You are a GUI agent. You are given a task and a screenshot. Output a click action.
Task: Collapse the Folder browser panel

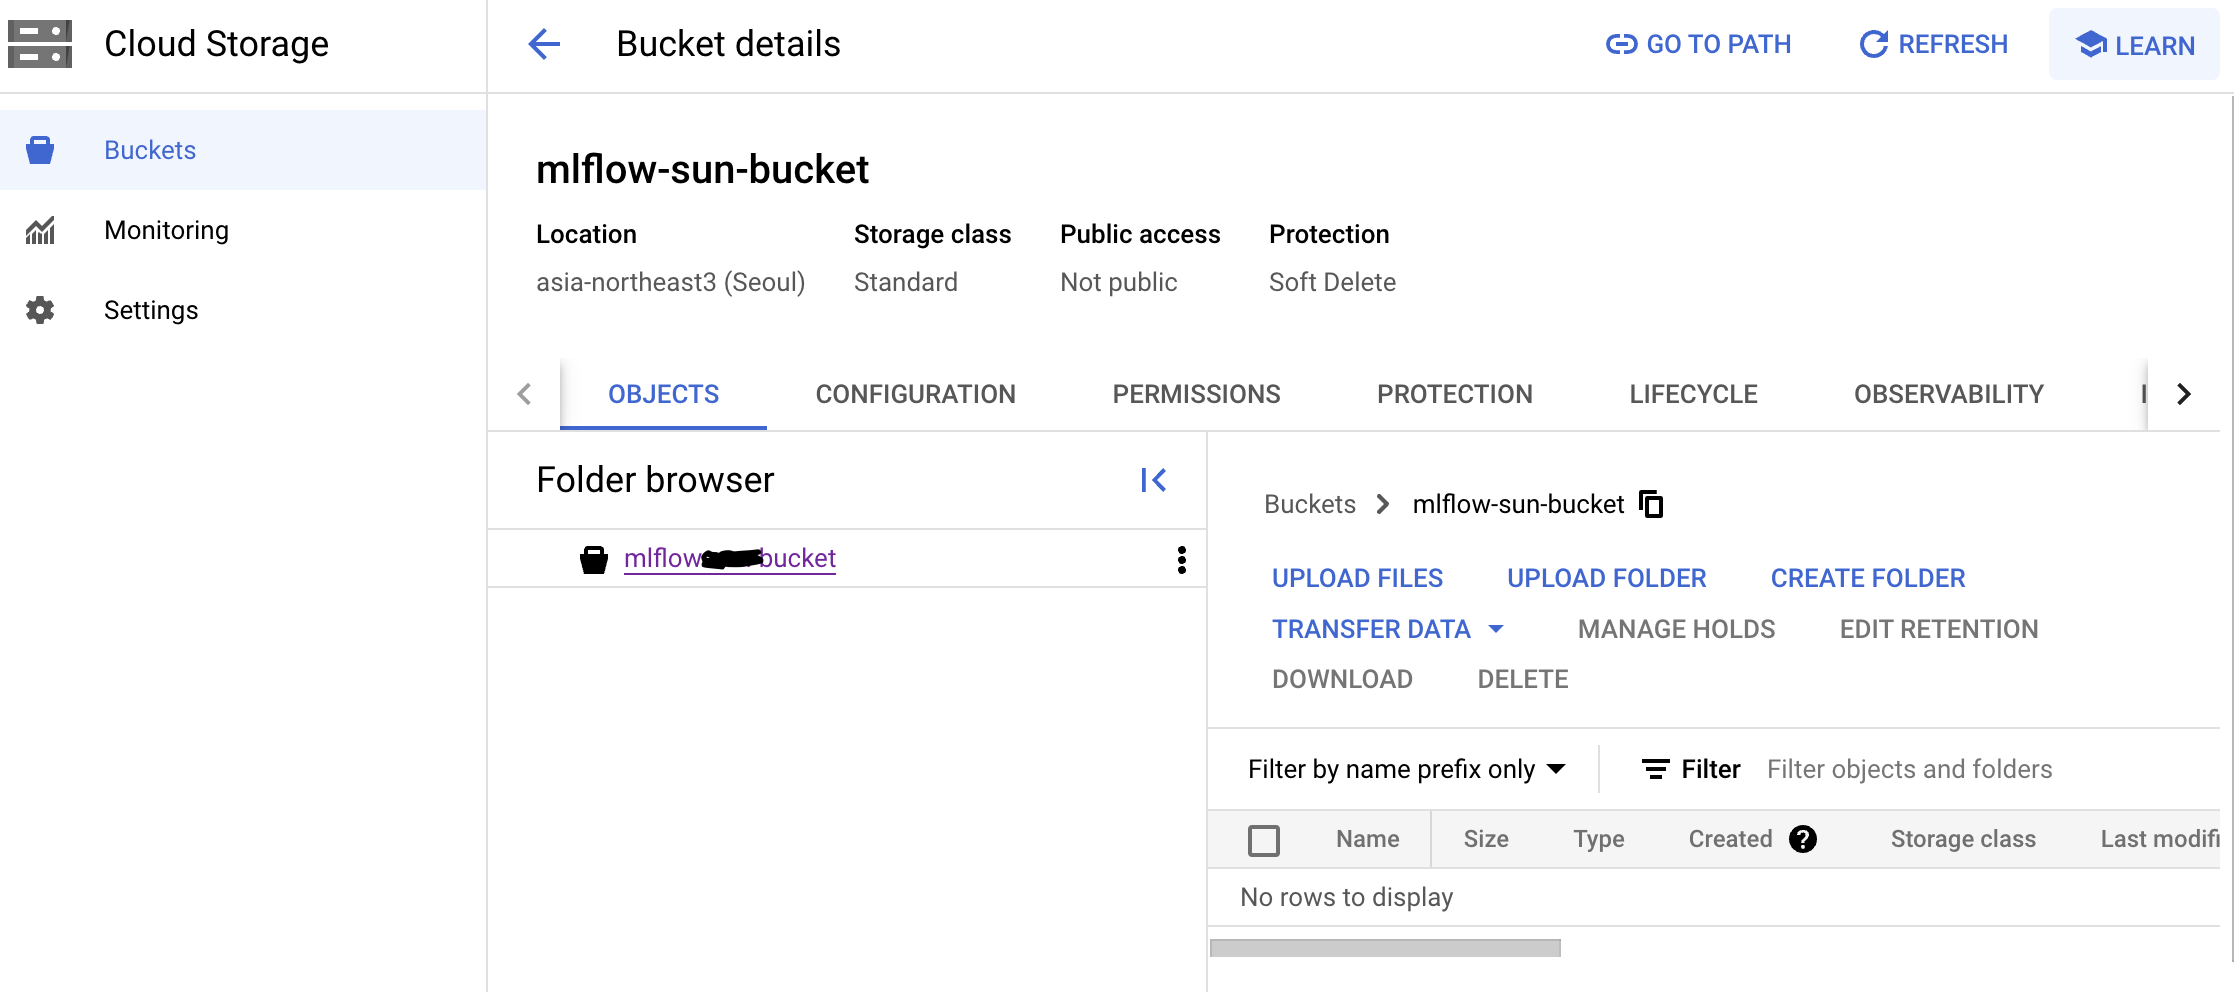pos(1153,481)
